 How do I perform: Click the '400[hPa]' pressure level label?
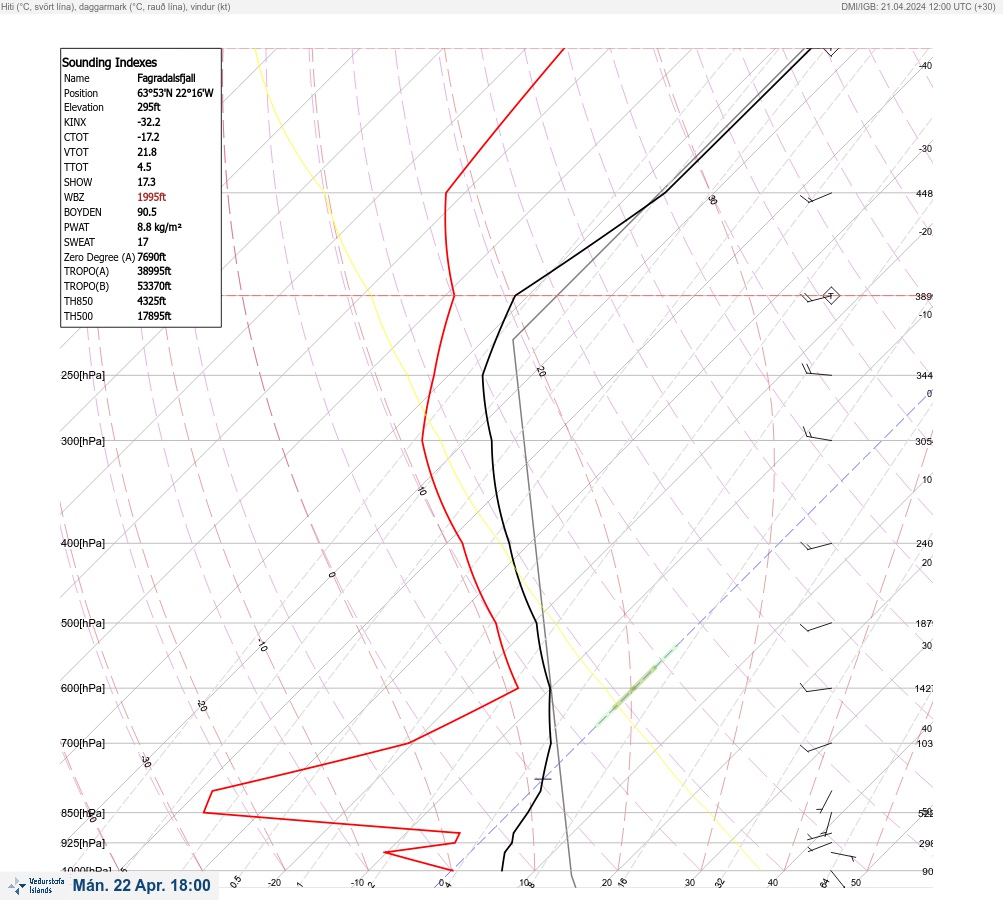(83, 544)
